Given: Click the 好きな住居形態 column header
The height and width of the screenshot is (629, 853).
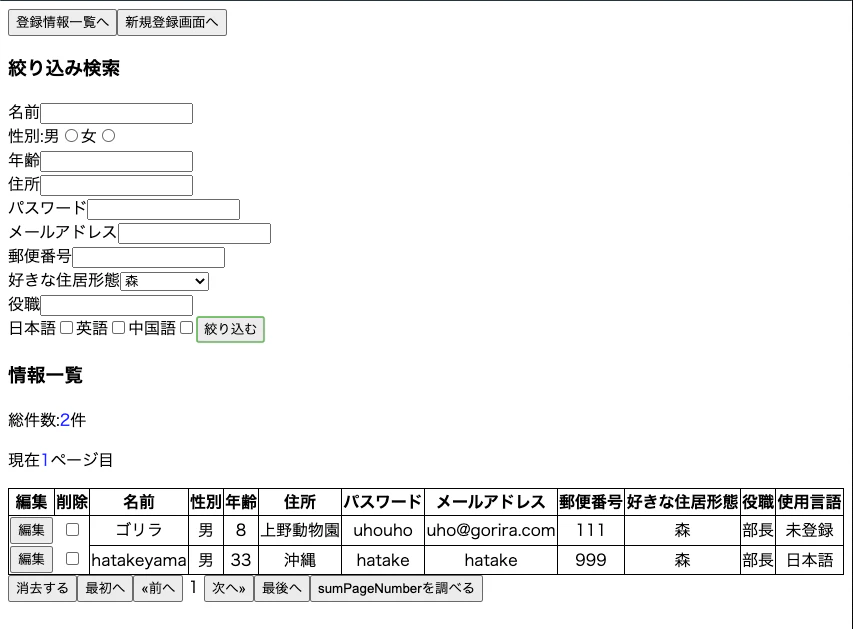Looking at the screenshot, I should 682,502.
